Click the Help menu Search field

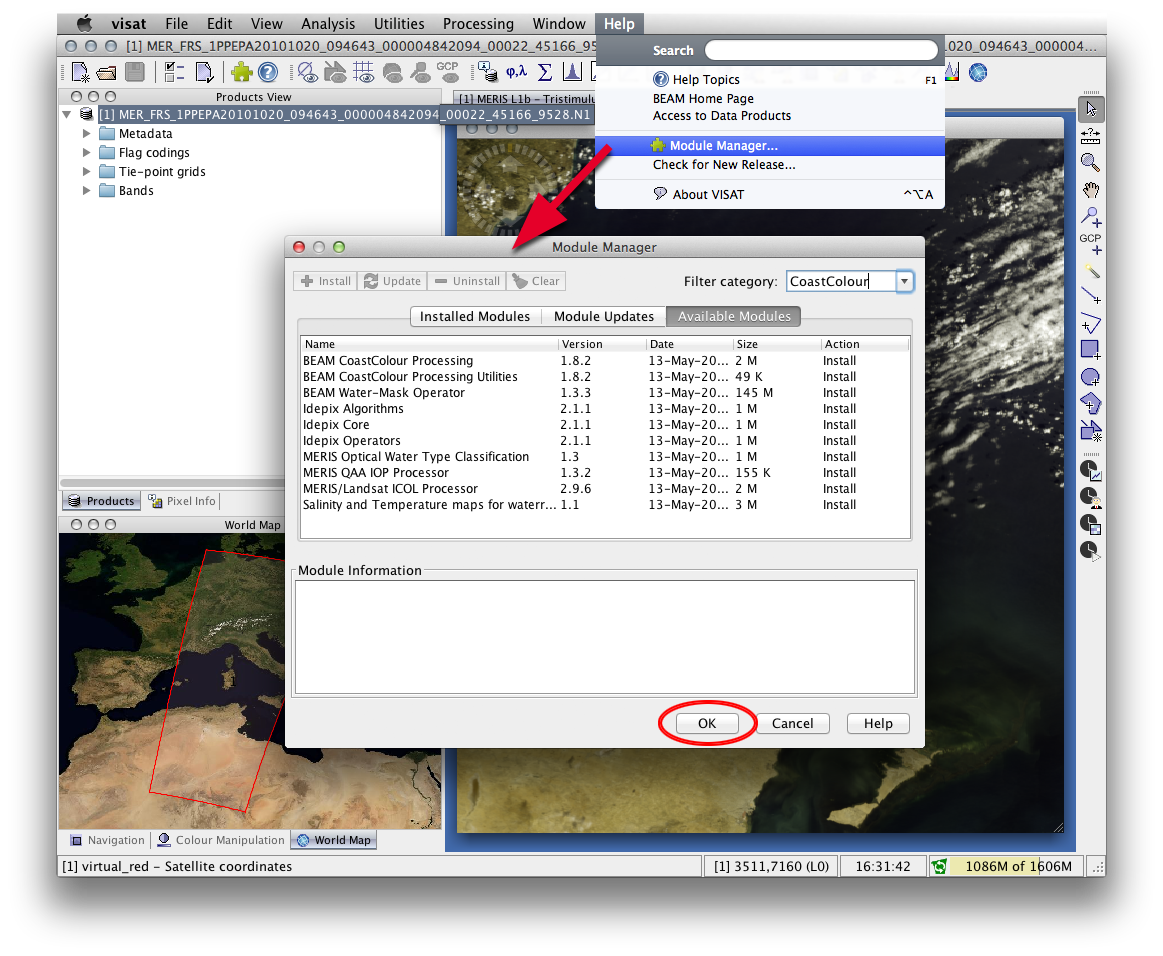pyautogui.click(x=821, y=50)
